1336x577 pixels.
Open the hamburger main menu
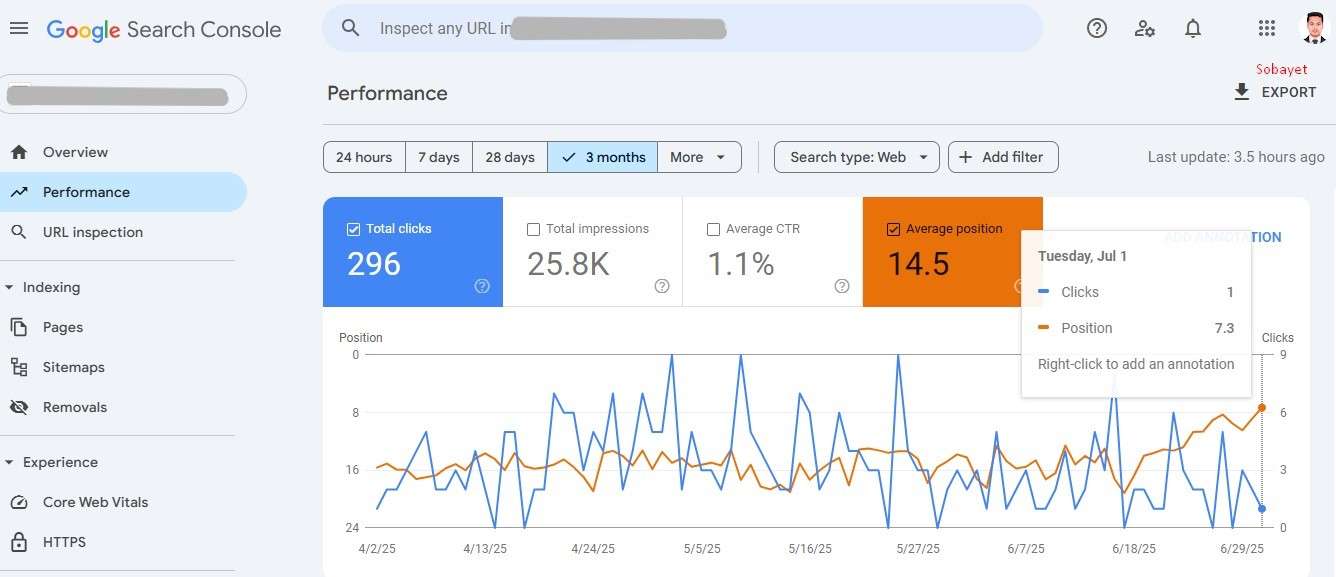coord(19,29)
